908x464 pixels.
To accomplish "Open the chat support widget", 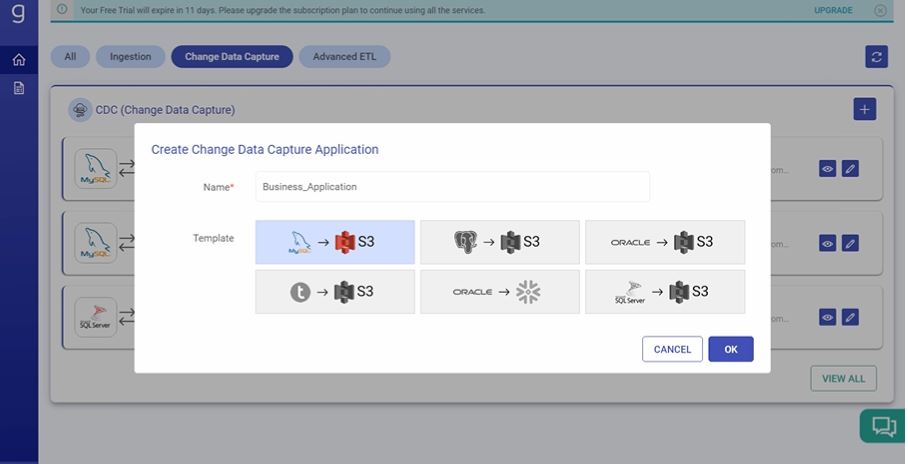I will click(x=883, y=427).
